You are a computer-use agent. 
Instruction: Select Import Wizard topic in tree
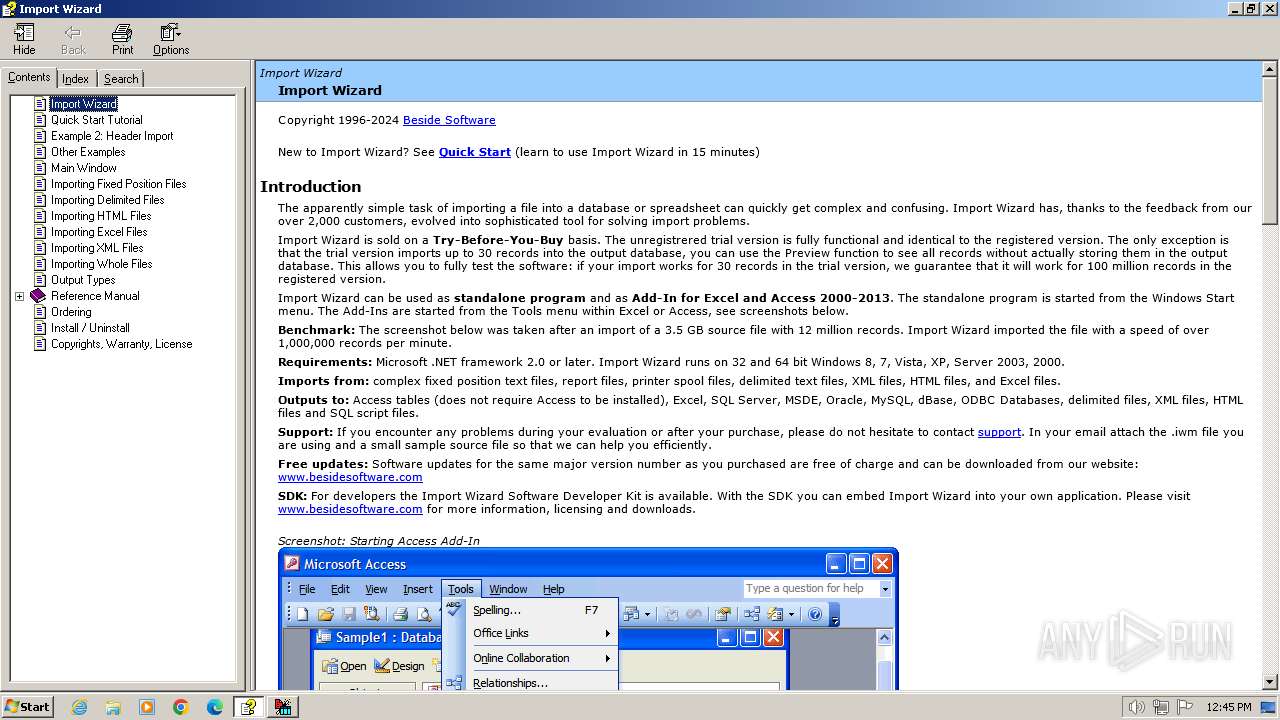84,104
